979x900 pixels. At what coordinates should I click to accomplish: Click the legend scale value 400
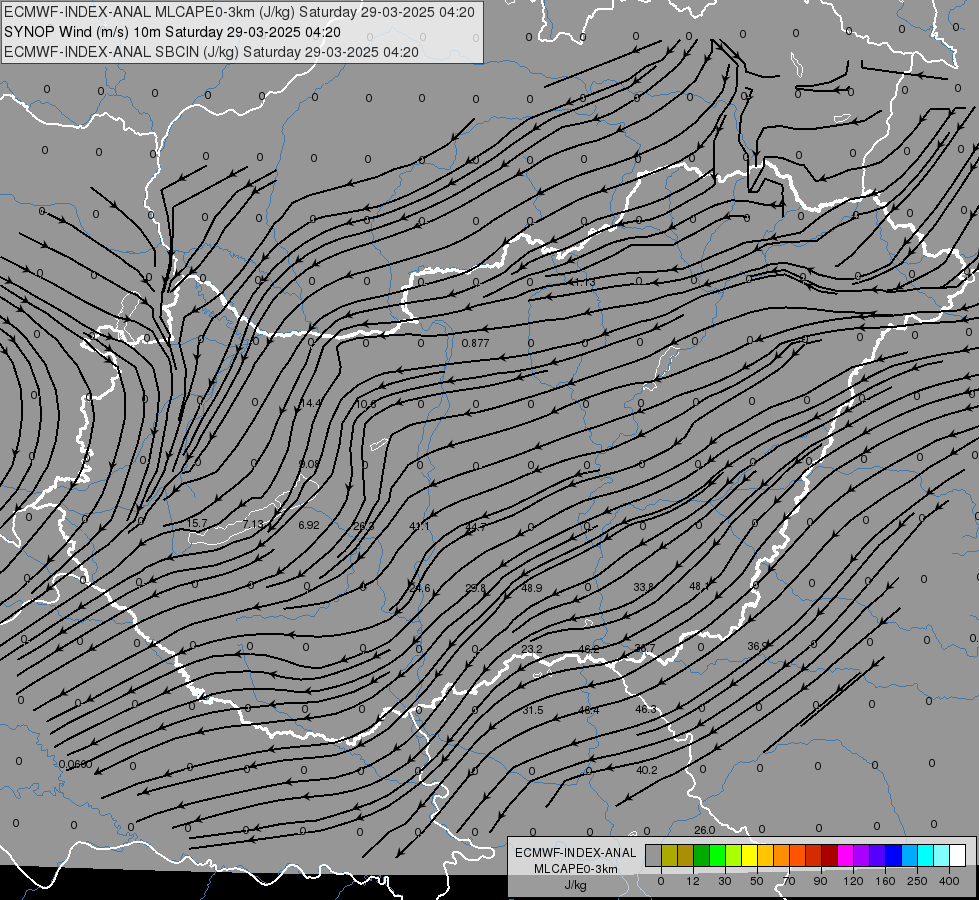coord(949,881)
